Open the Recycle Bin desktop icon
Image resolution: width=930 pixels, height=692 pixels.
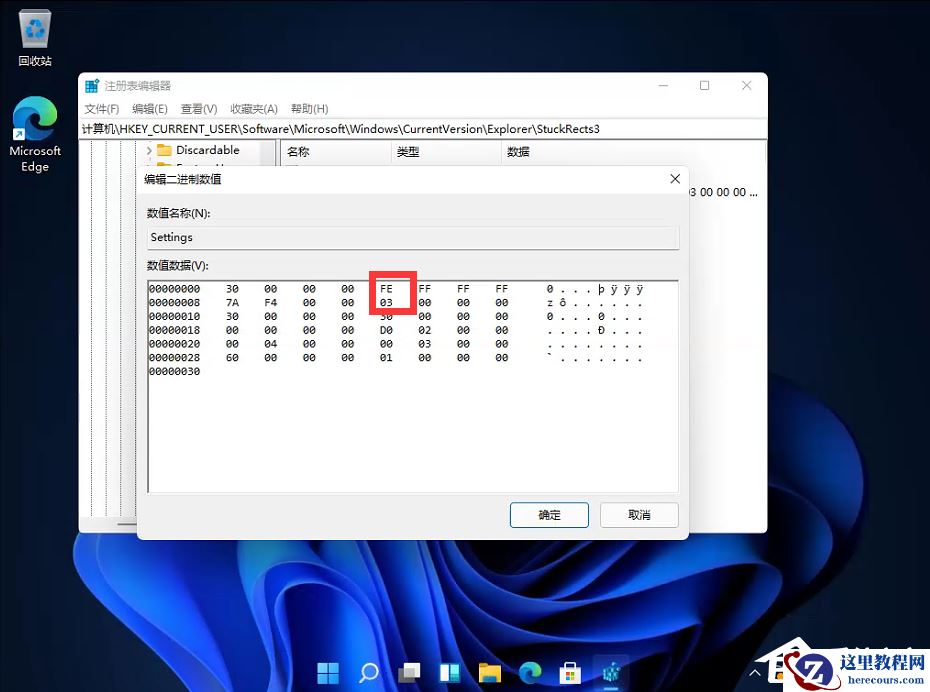[x=35, y=30]
